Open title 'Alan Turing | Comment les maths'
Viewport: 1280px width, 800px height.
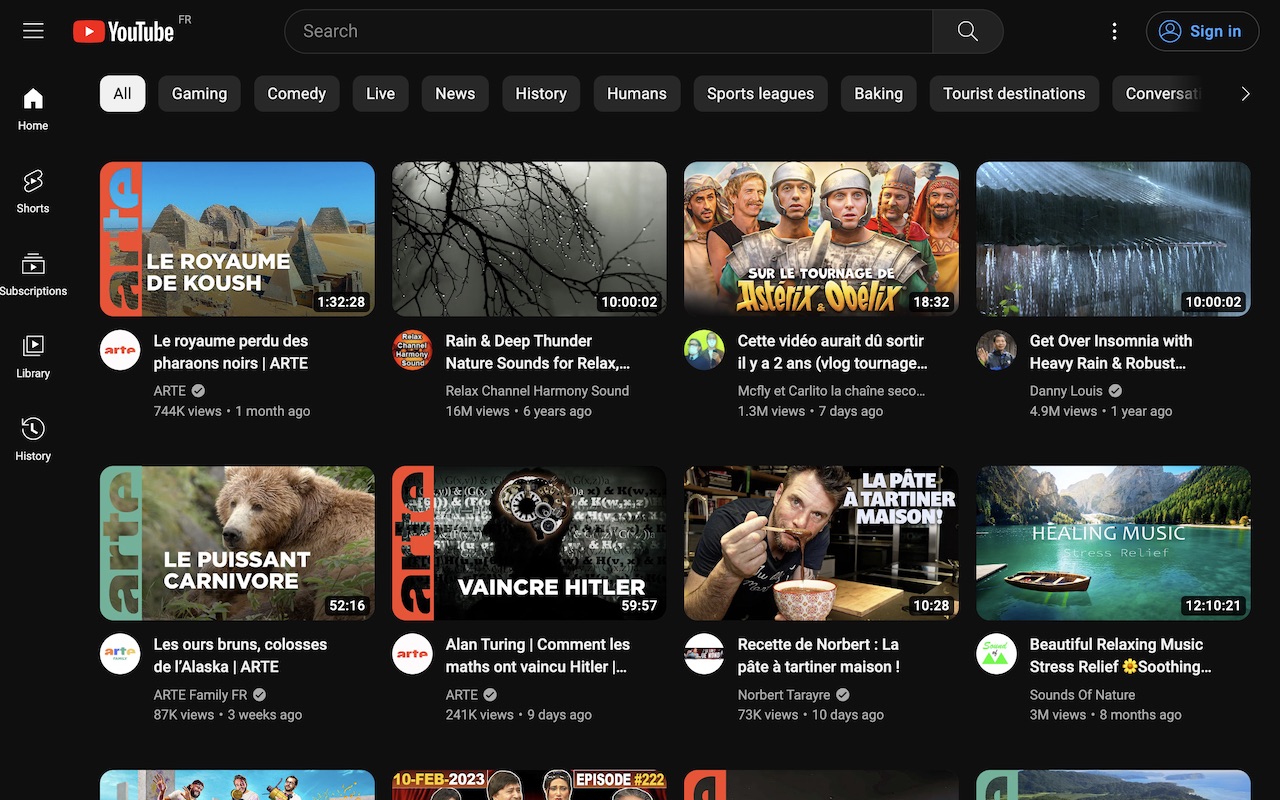(x=538, y=656)
